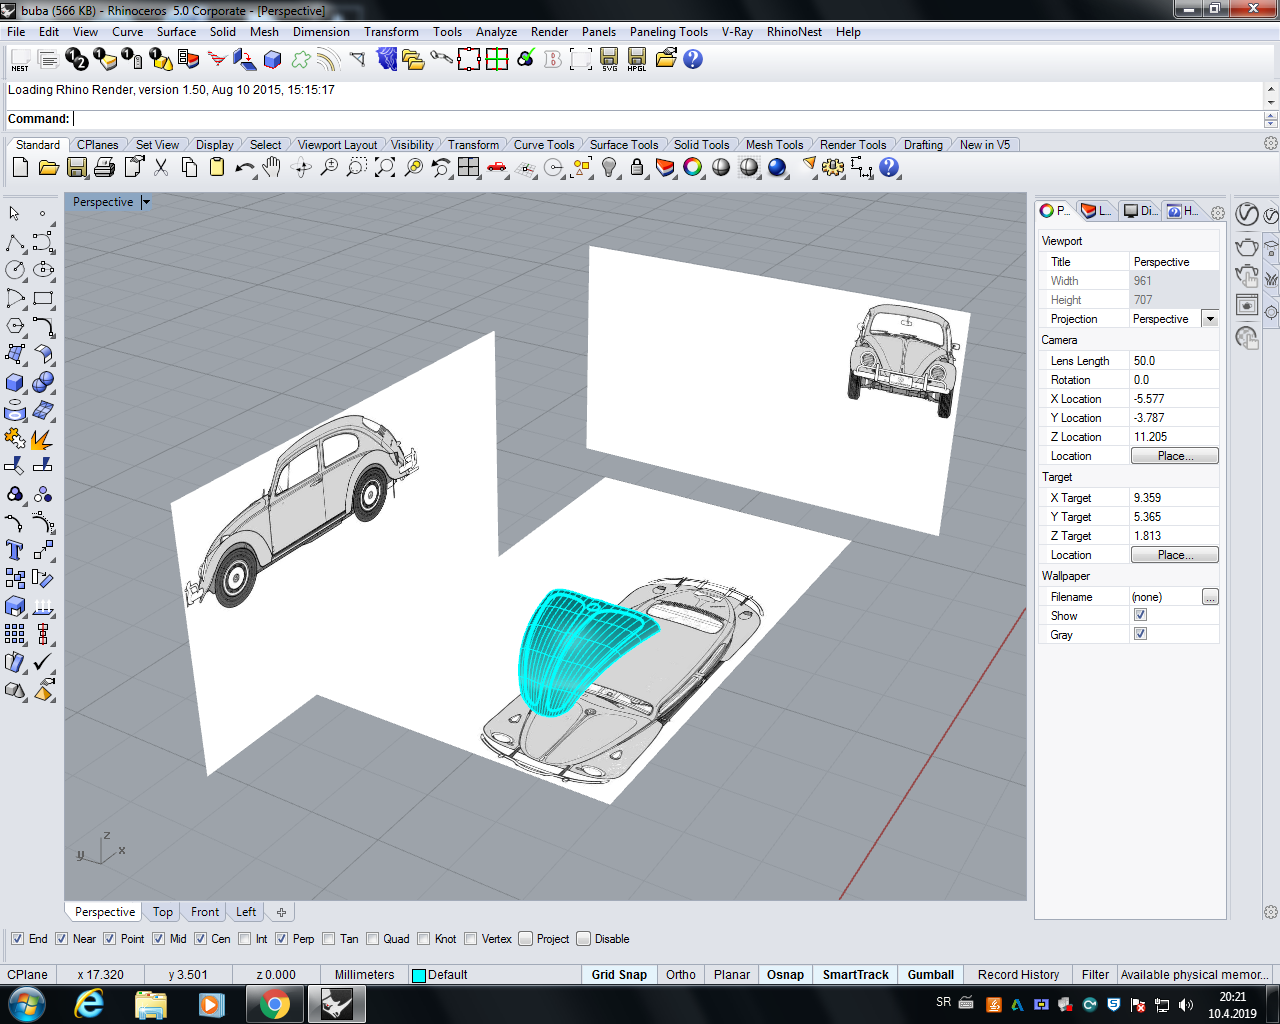Toggle Gumball in the status bar

tap(931, 975)
